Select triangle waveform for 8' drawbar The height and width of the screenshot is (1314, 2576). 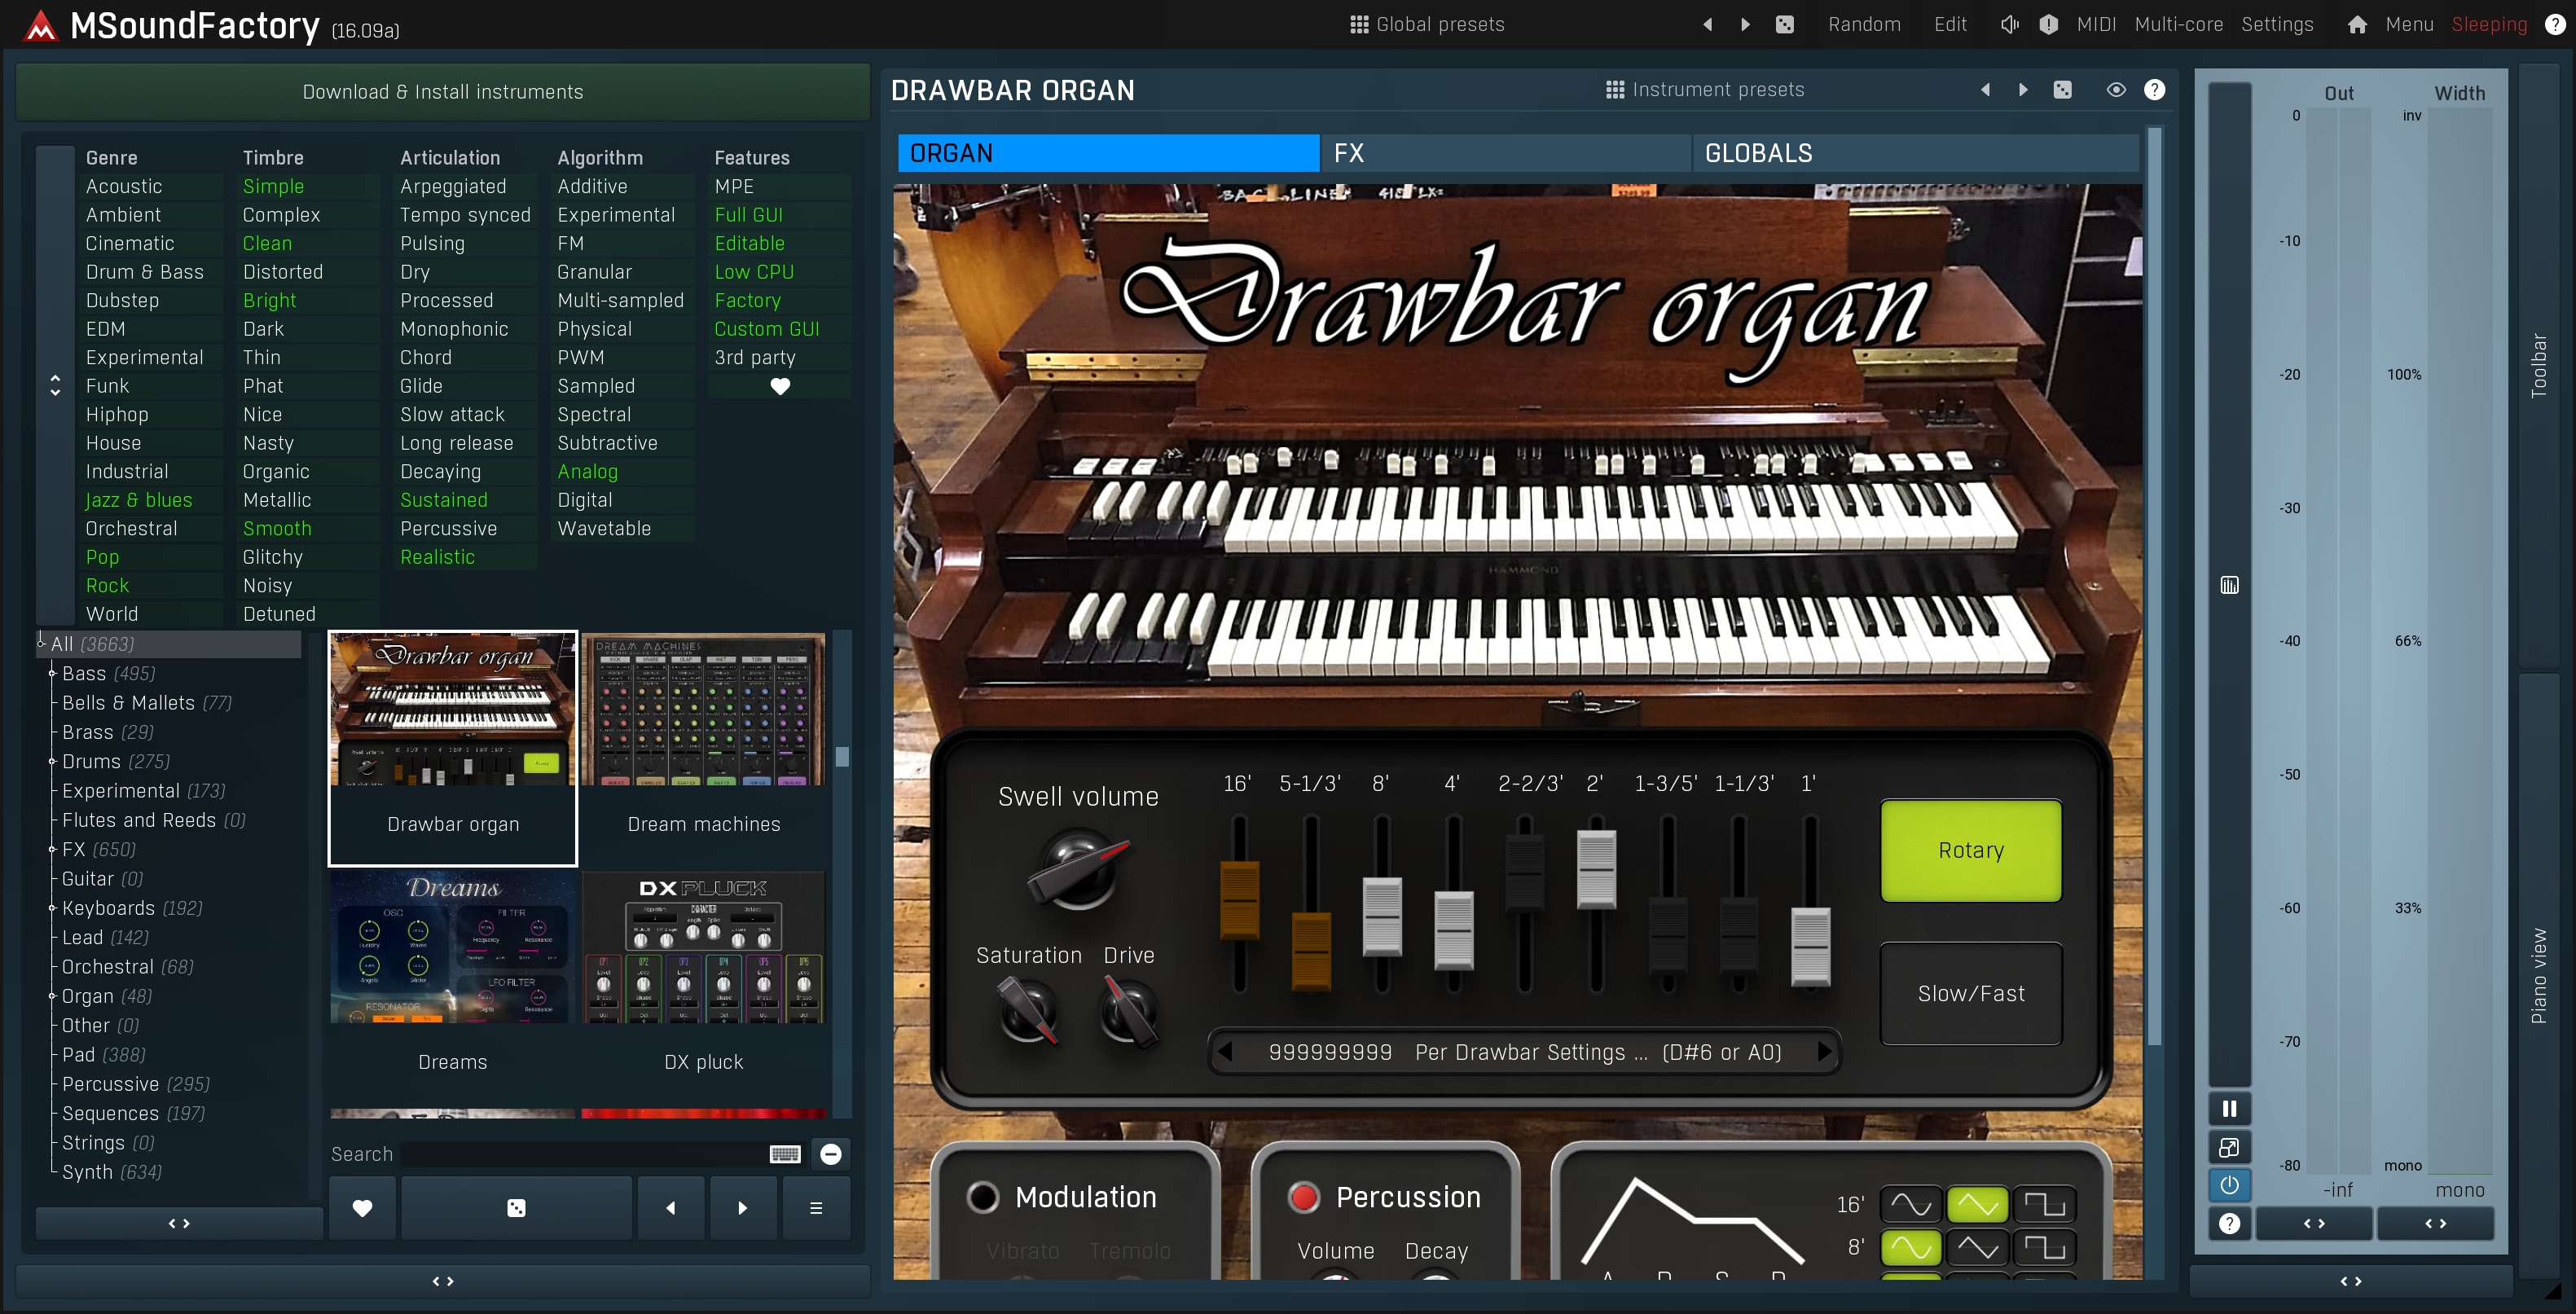(1977, 1248)
